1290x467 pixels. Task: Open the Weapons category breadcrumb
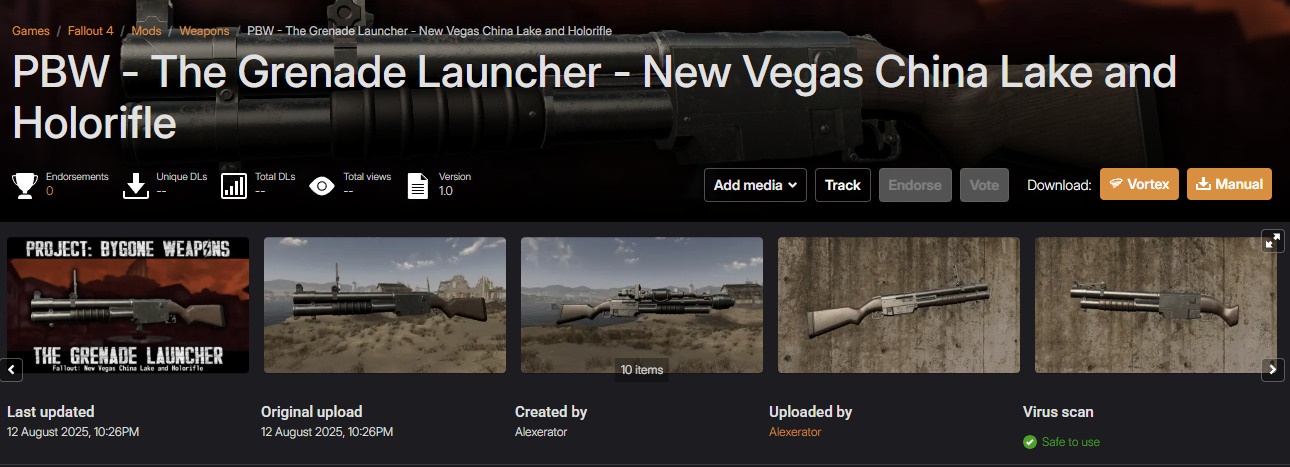pyautogui.click(x=204, y=31)
